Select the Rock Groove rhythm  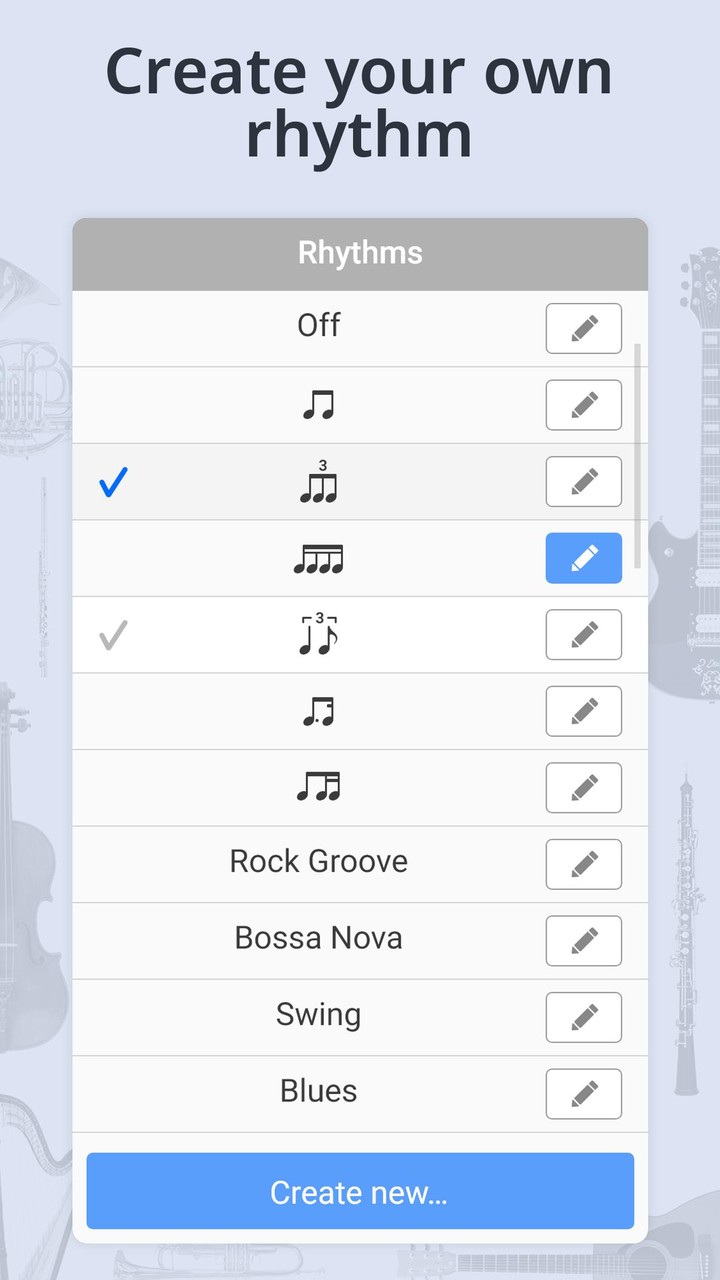[x=318, y=862]
